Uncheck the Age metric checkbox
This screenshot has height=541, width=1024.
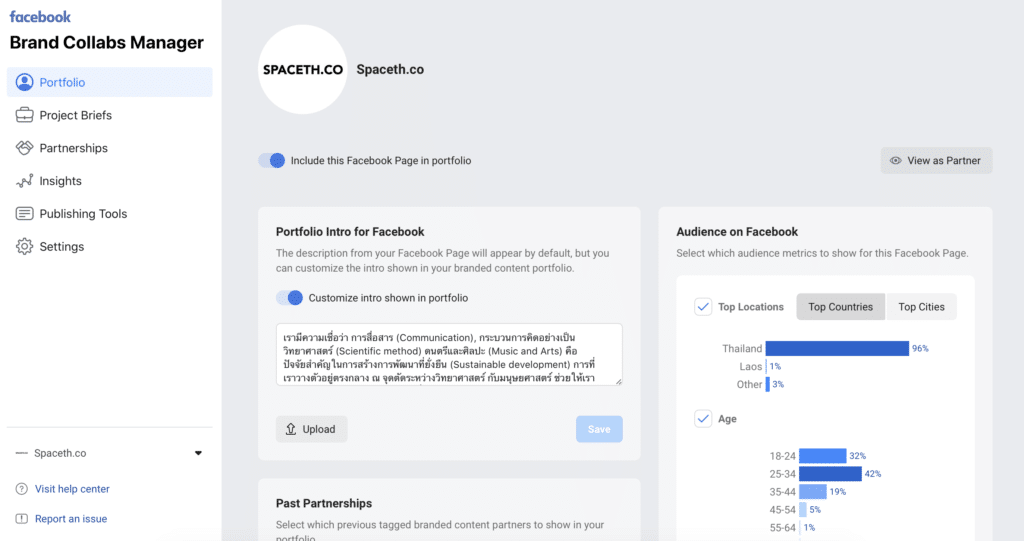[703, 419]
